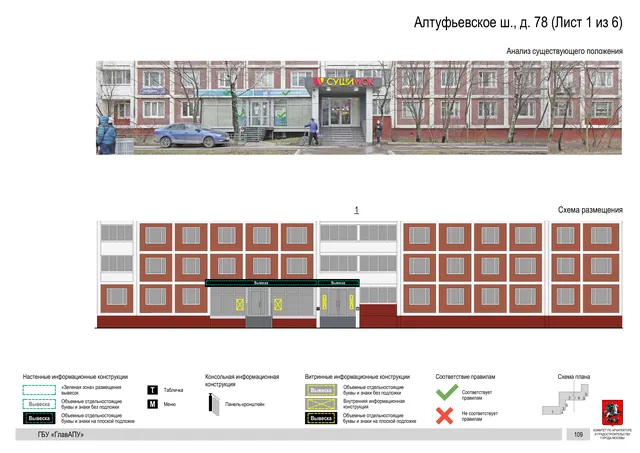Click the committee caption under the coat of arms
The width and height of the screenshot is (640, 453).
(612, 434)
